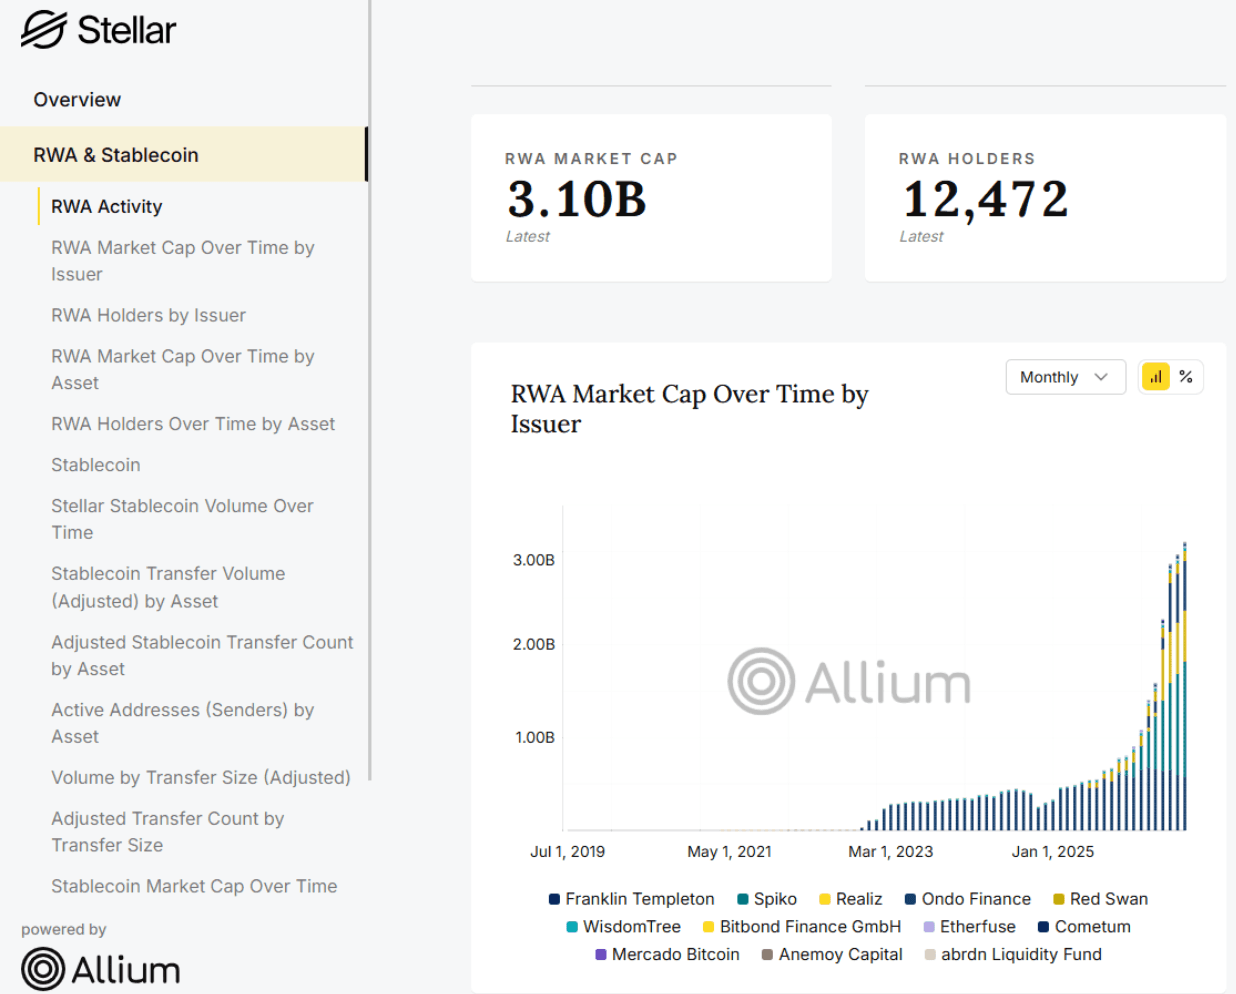Image resolution: width=1236 pixels, height=994 pixels.
Task: Toggle Spiko legend swatch
Action: 743,899
